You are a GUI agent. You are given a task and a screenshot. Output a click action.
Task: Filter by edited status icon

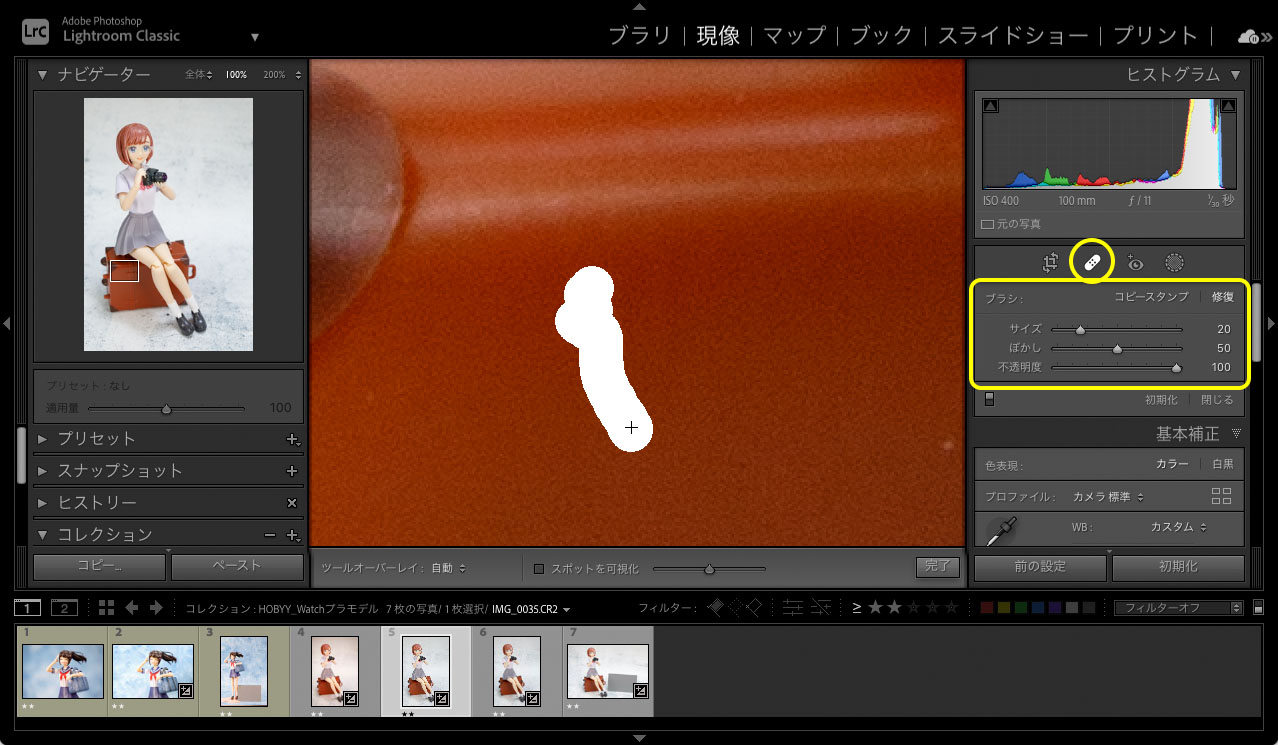pyautogui.click(x=793, y=607)
